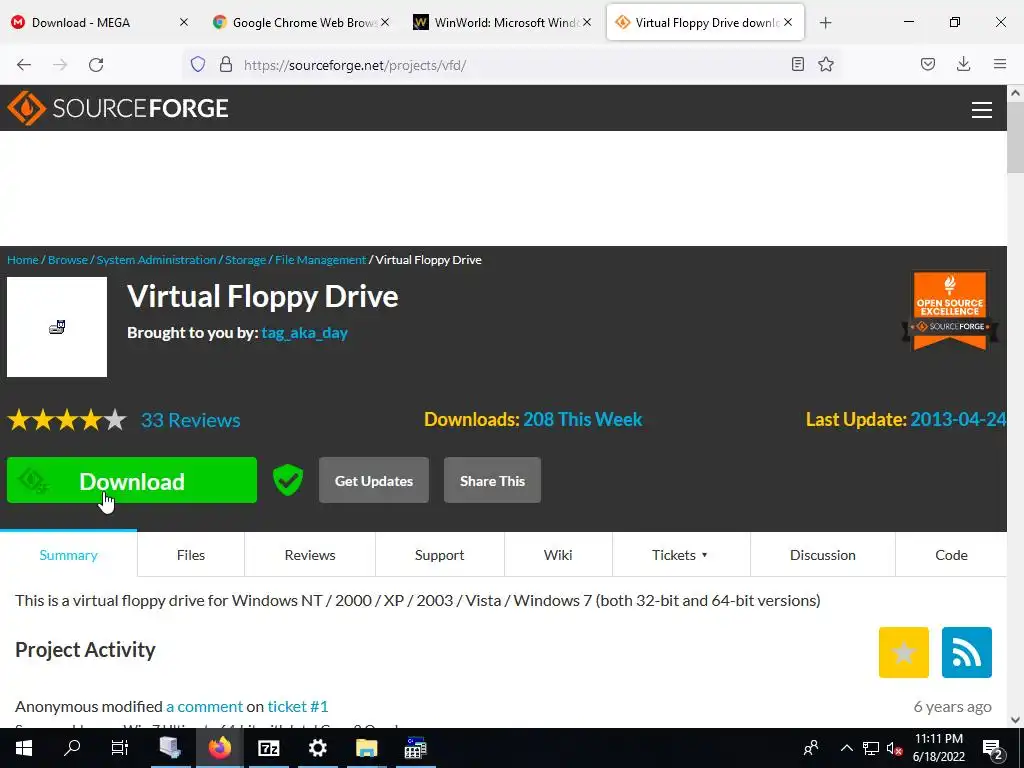This screenshot has height=768, width=1024.
Task: Click the blue RSS feed icon
Action: (967, 652)
